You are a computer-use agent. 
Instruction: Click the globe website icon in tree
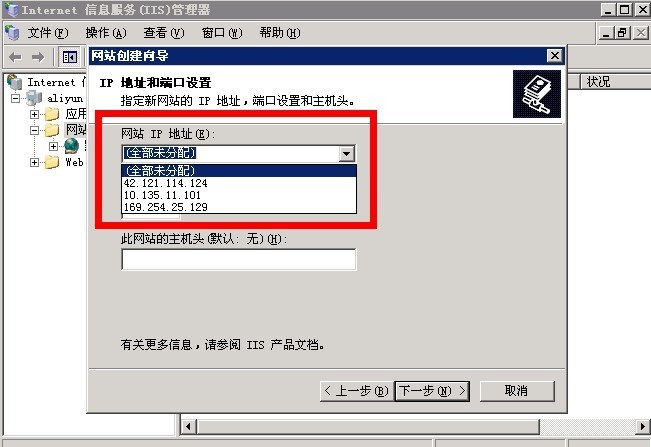click(71, 146)
